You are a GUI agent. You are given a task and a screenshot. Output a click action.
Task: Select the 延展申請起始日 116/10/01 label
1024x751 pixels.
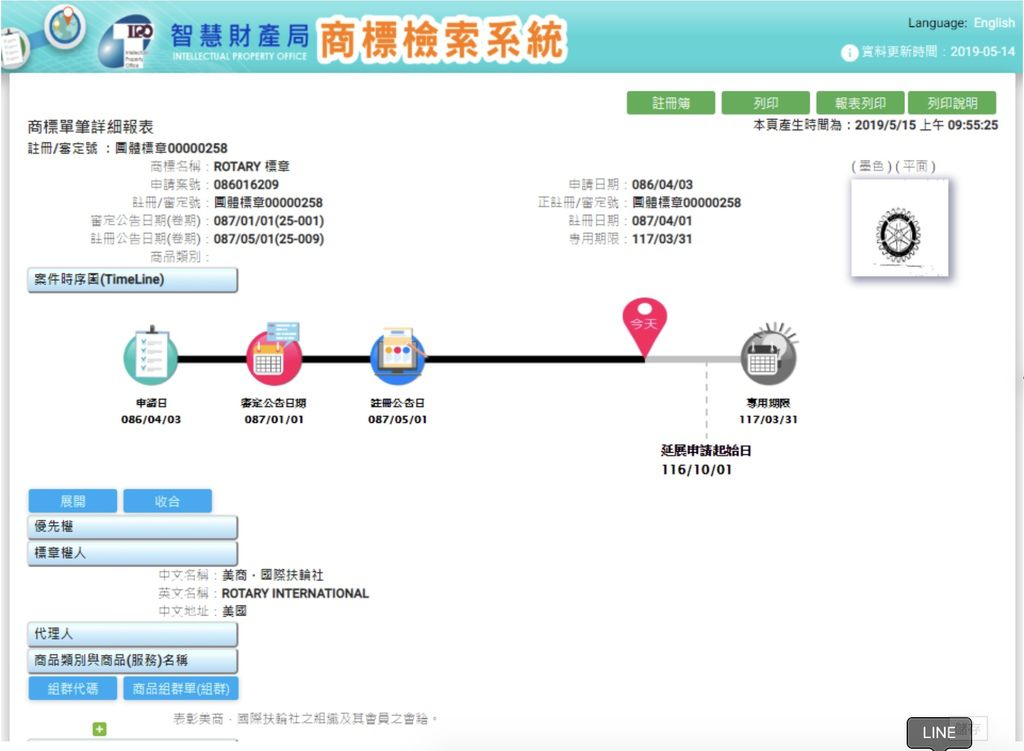706,460
